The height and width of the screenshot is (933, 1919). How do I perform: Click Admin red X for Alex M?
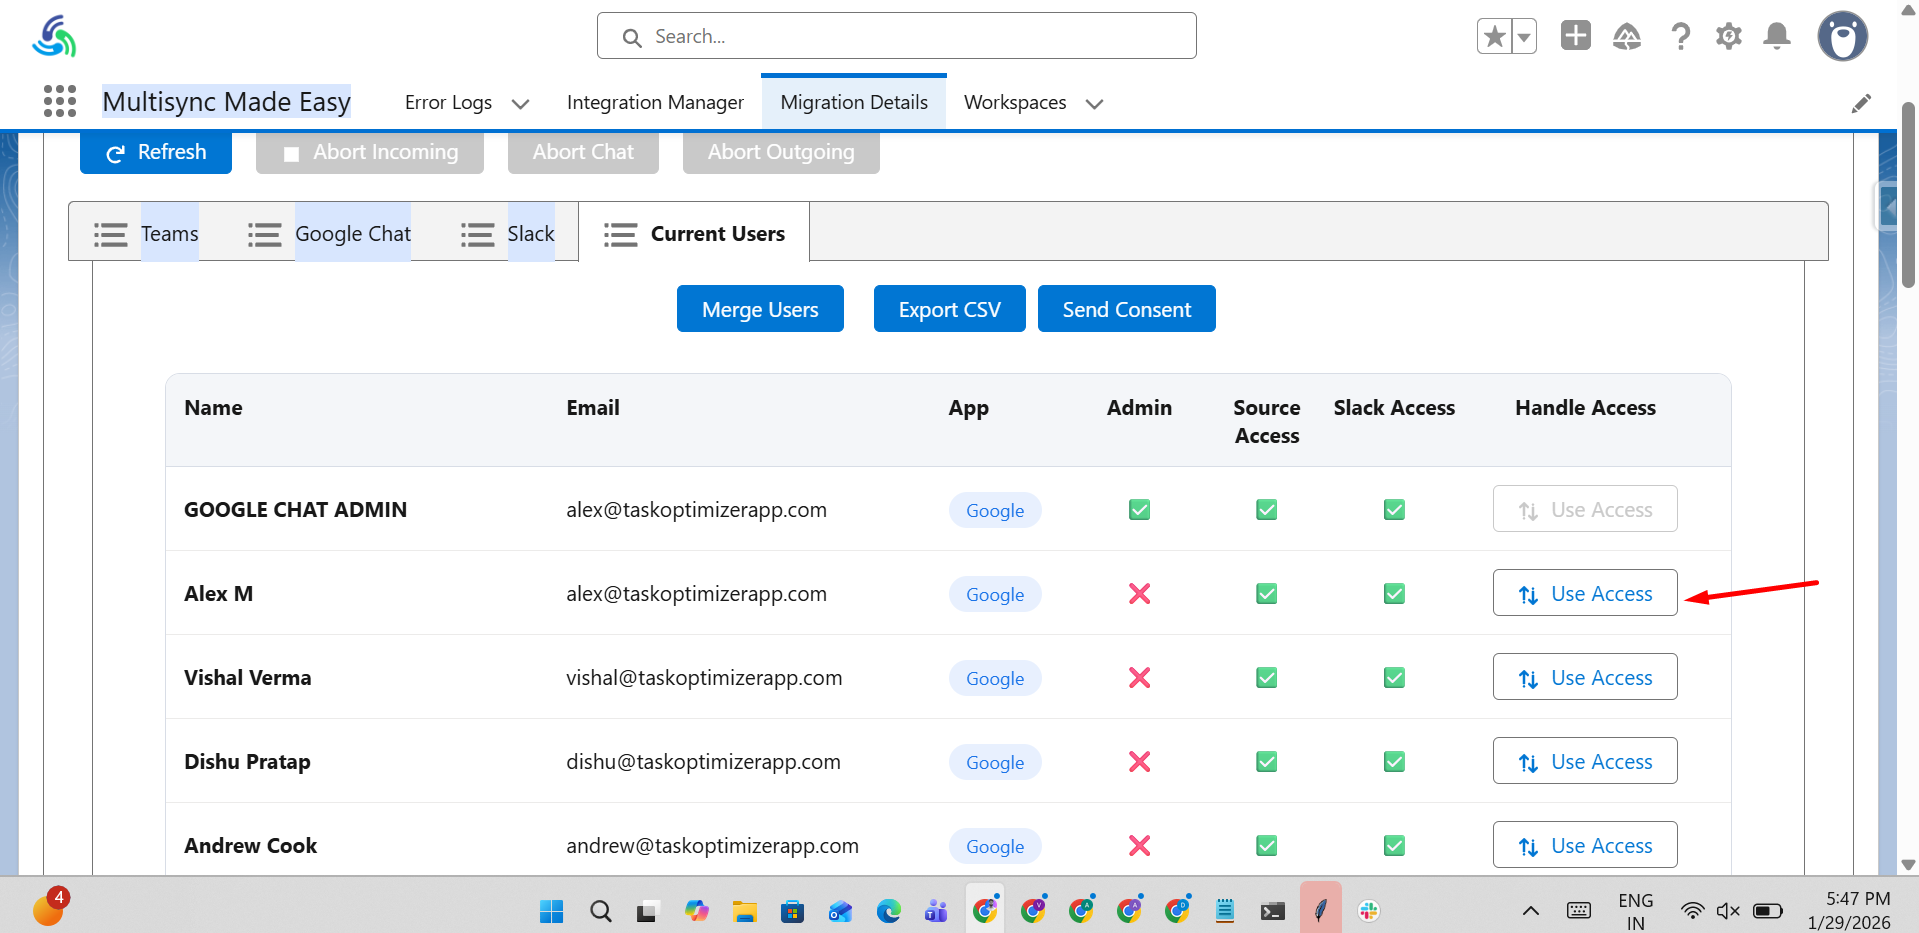[1139, 594]
